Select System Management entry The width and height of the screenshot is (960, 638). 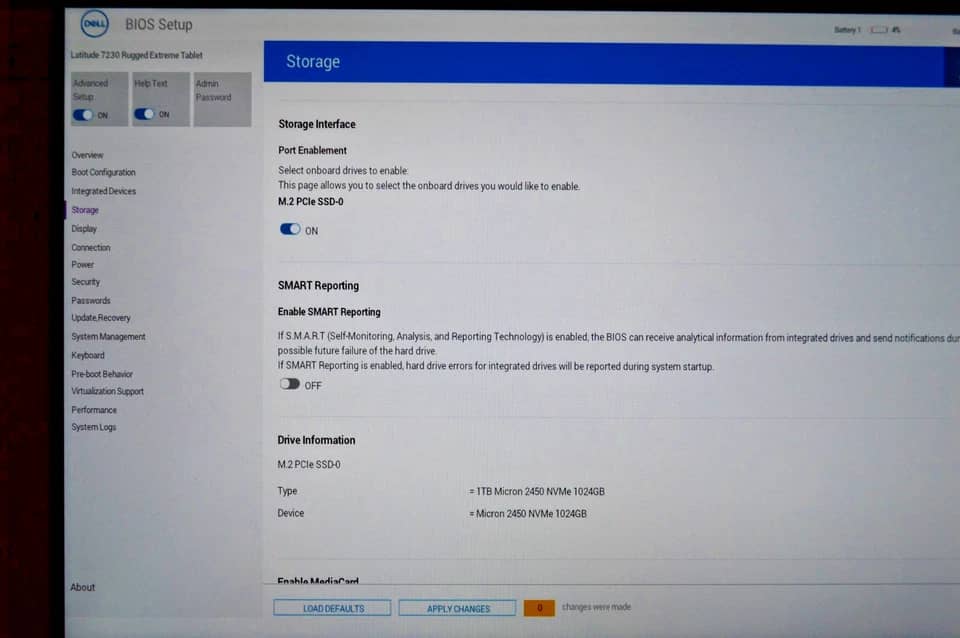[x=108, y=337]
